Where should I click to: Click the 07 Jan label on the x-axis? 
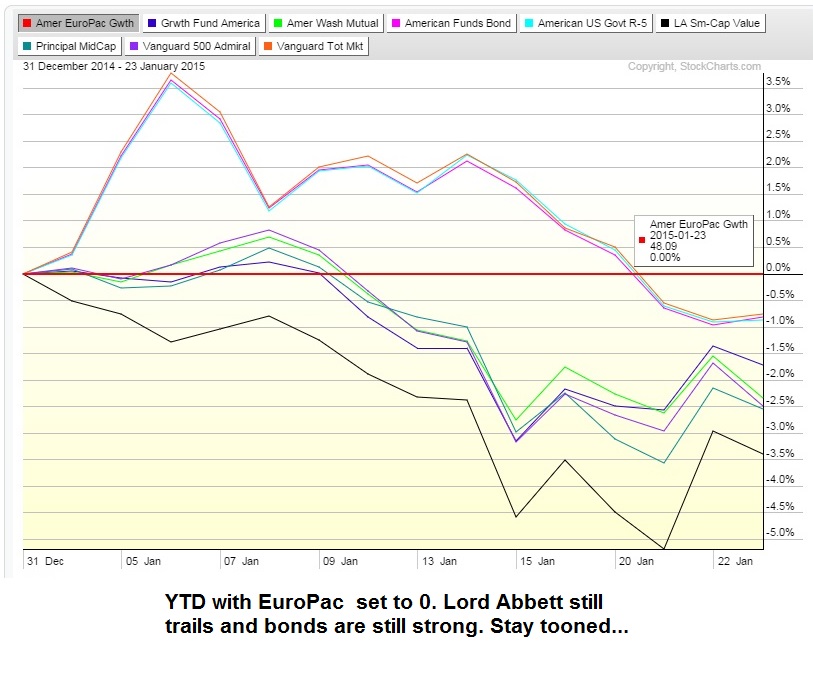242,561
